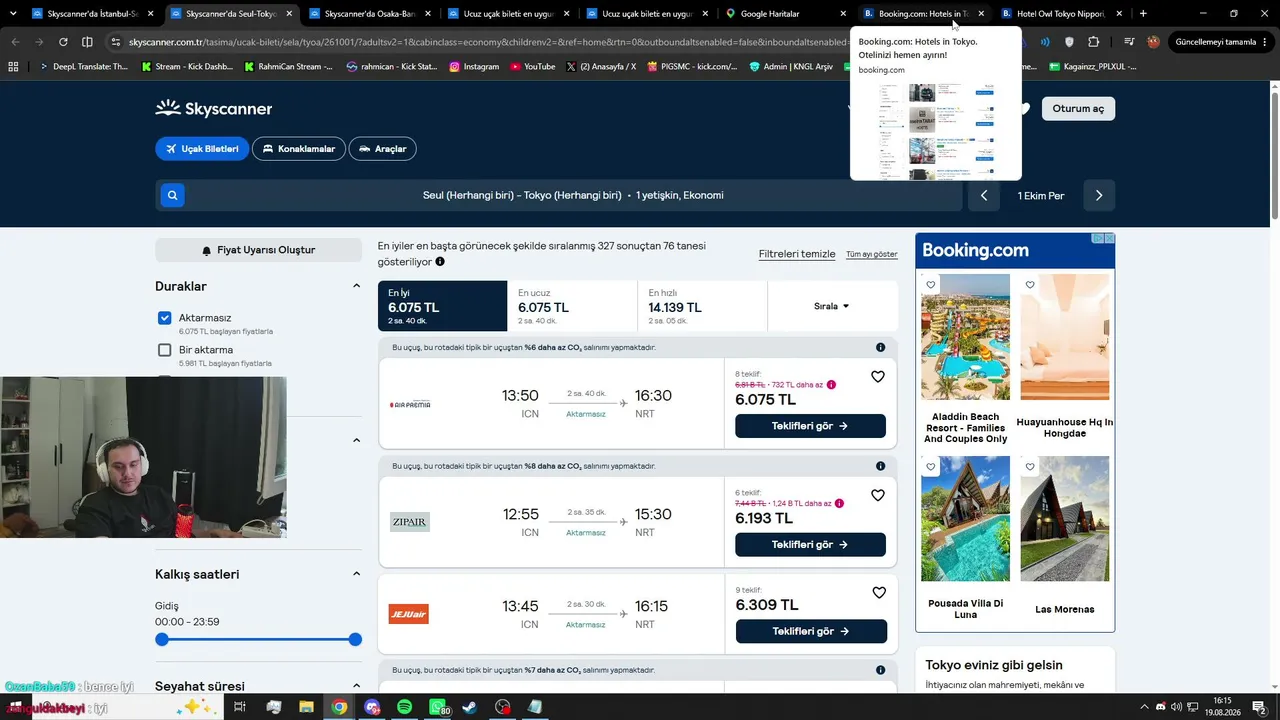Switch to the Araçlar tab
Viewport: 1280px width, 720px height.
pyautogui.click(x=383, y=149)
